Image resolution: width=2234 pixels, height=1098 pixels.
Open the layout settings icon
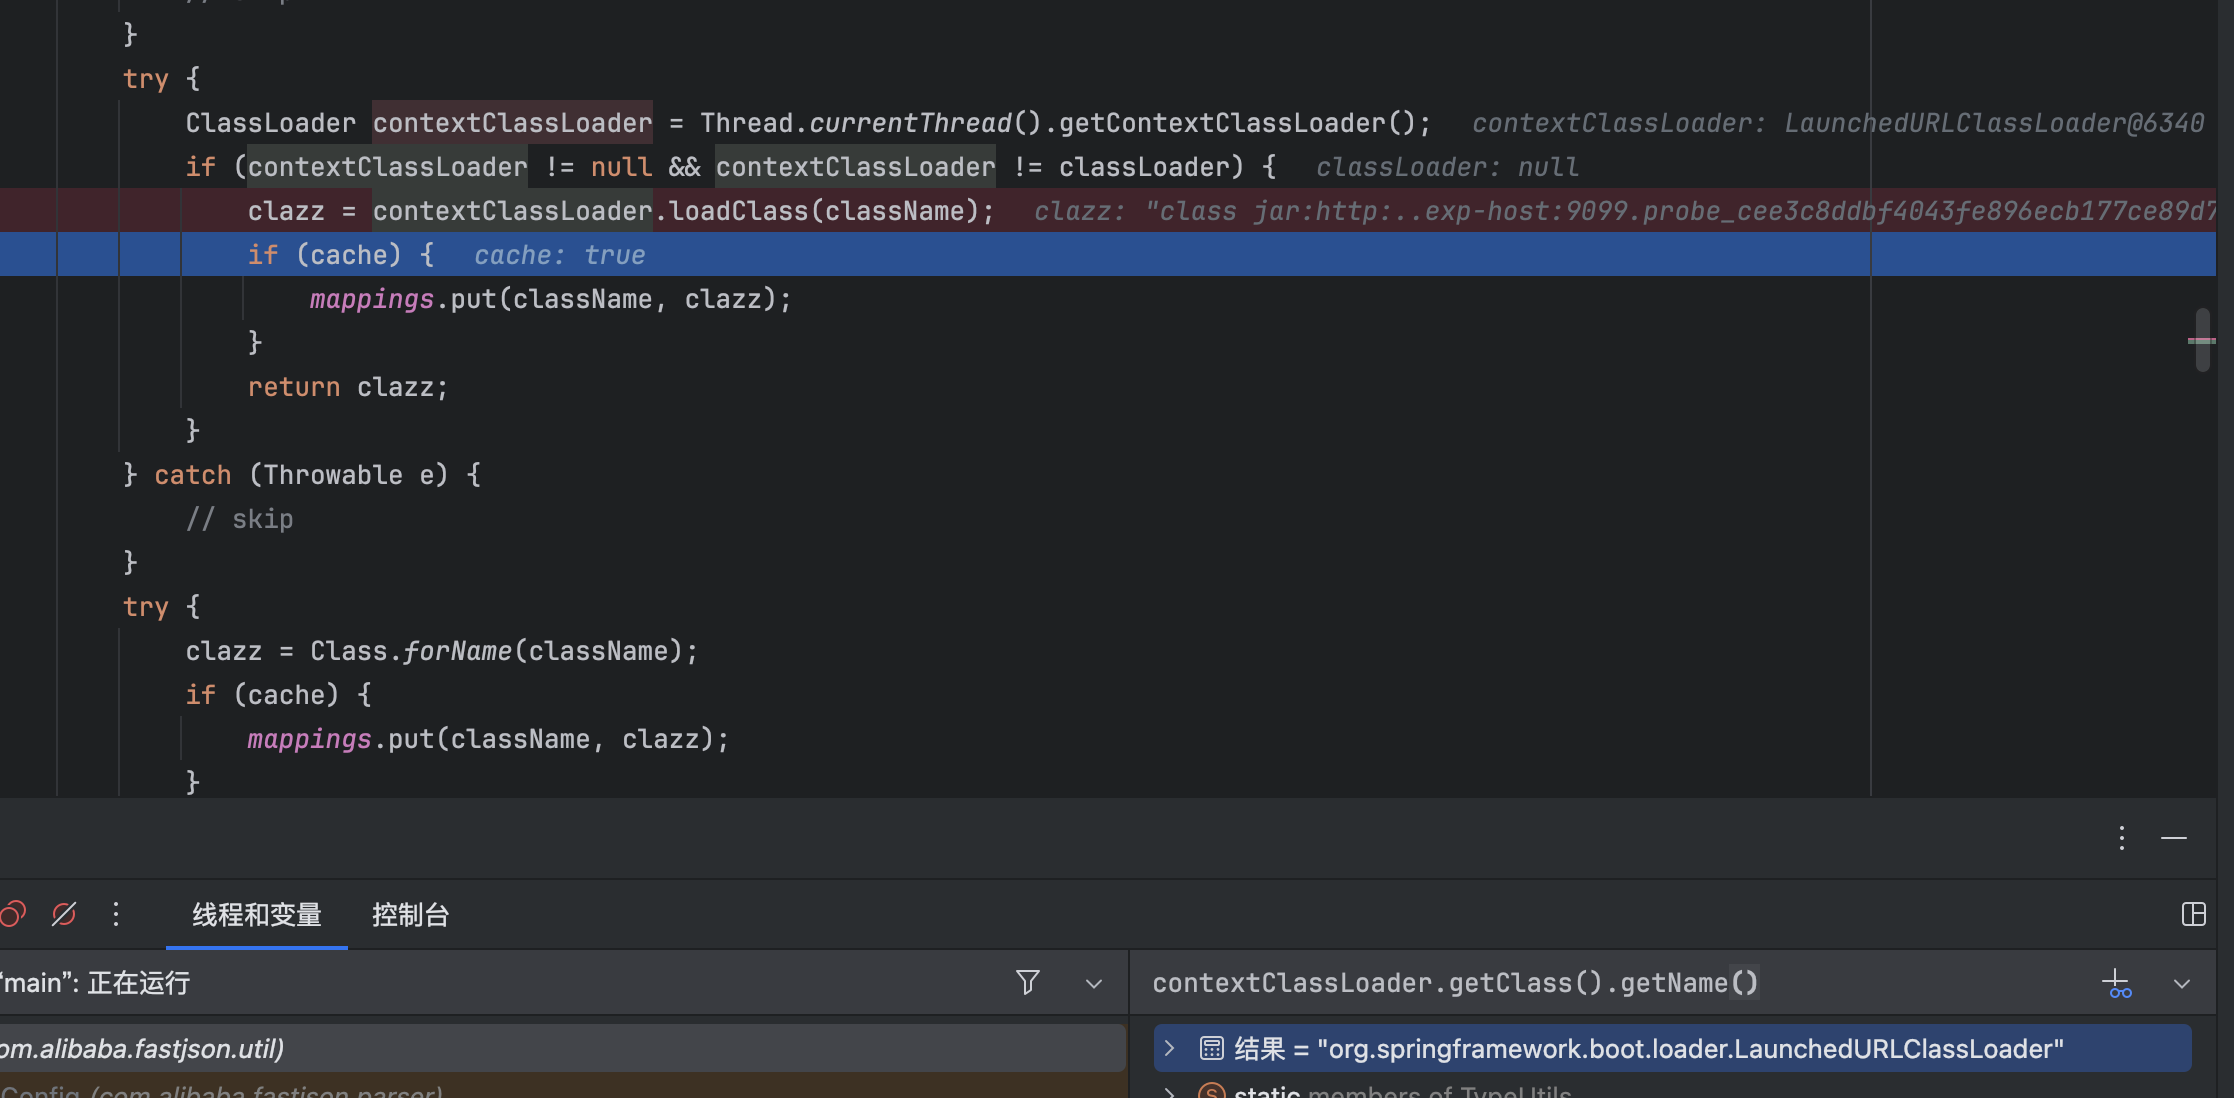[x=2193, y=914]
